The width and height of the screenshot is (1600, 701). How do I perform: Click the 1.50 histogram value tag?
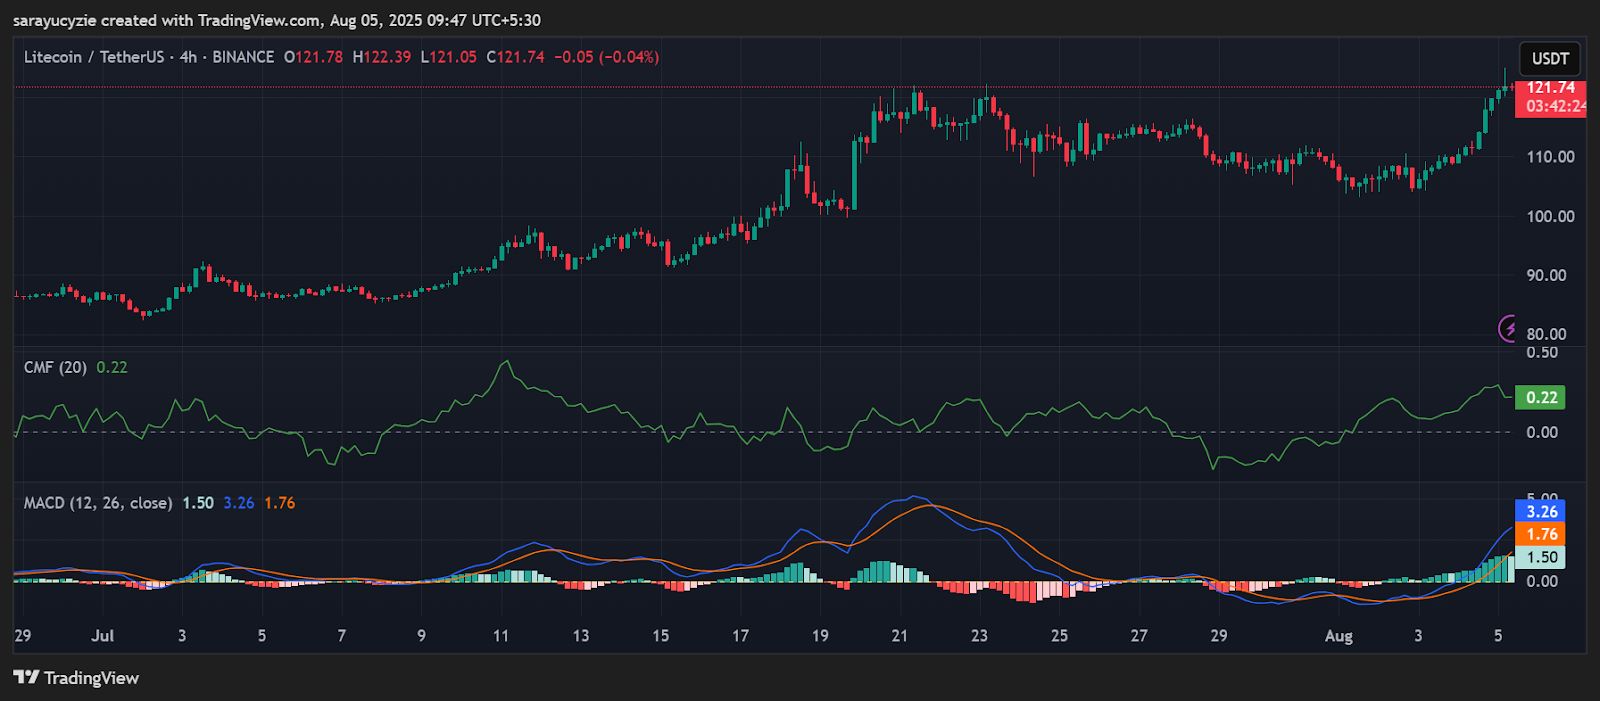click(1541, 557)
